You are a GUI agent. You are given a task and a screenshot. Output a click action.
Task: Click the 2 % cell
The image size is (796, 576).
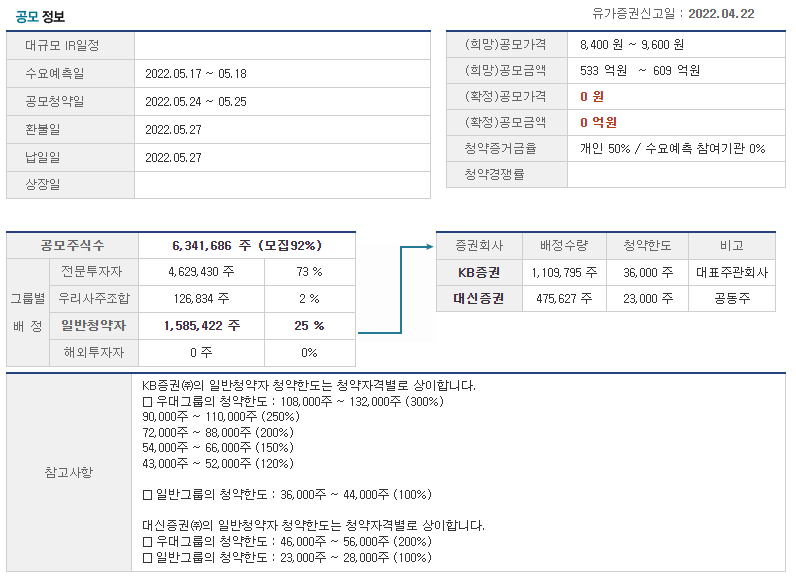(310, 299)
